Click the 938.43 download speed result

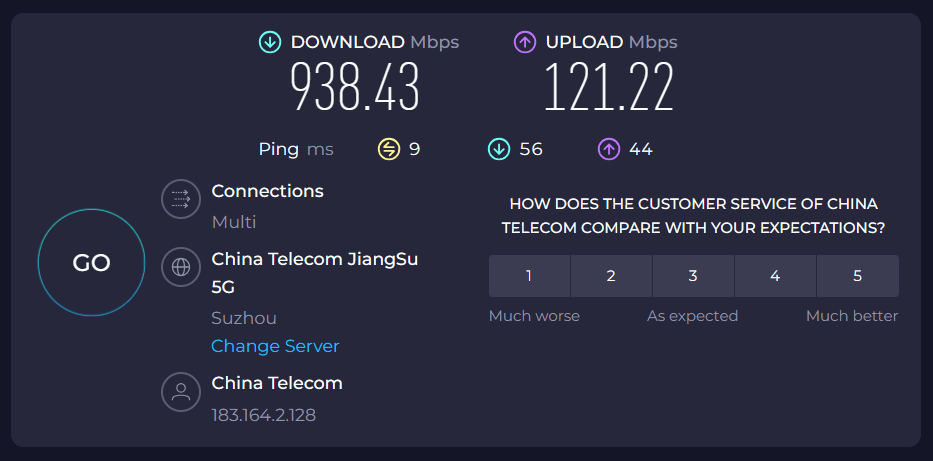(355, 86)
